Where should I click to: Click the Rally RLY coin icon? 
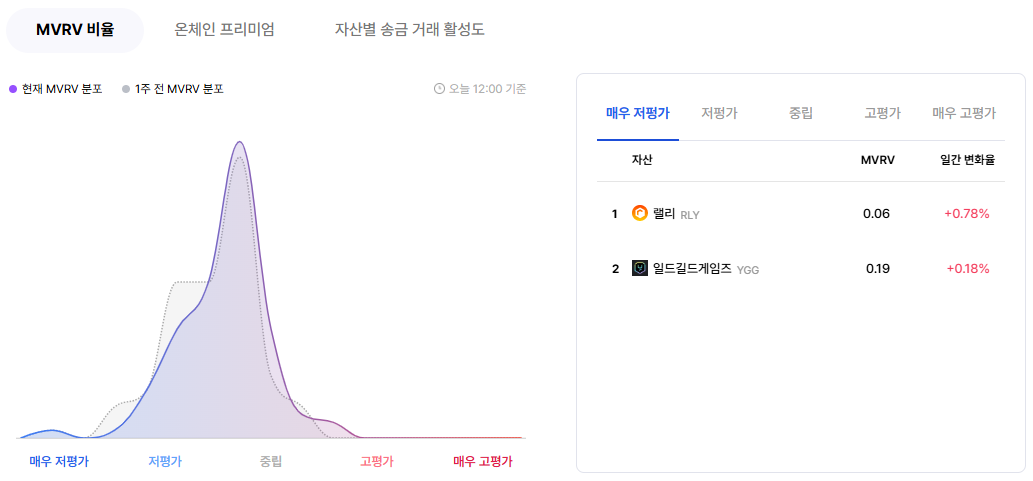coord(640,213)
